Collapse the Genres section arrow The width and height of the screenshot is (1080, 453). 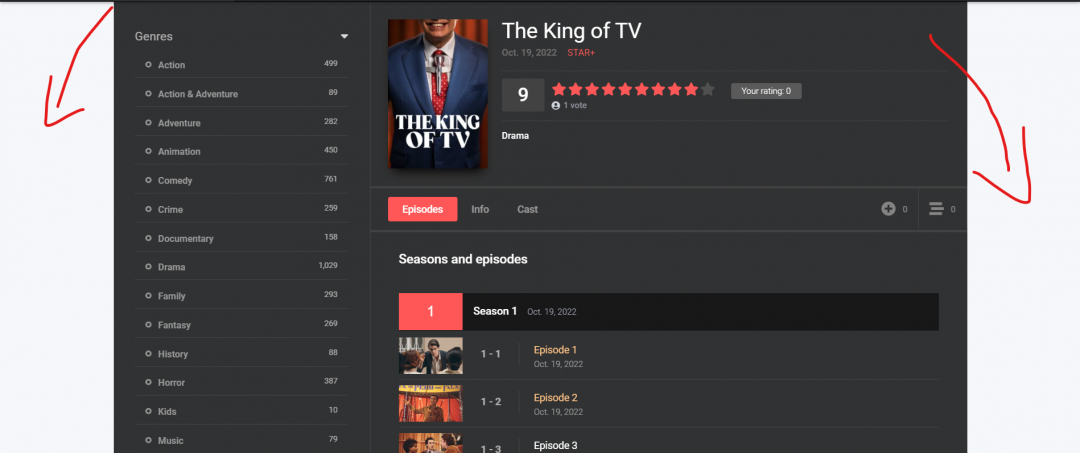click(x=344, y=37)
